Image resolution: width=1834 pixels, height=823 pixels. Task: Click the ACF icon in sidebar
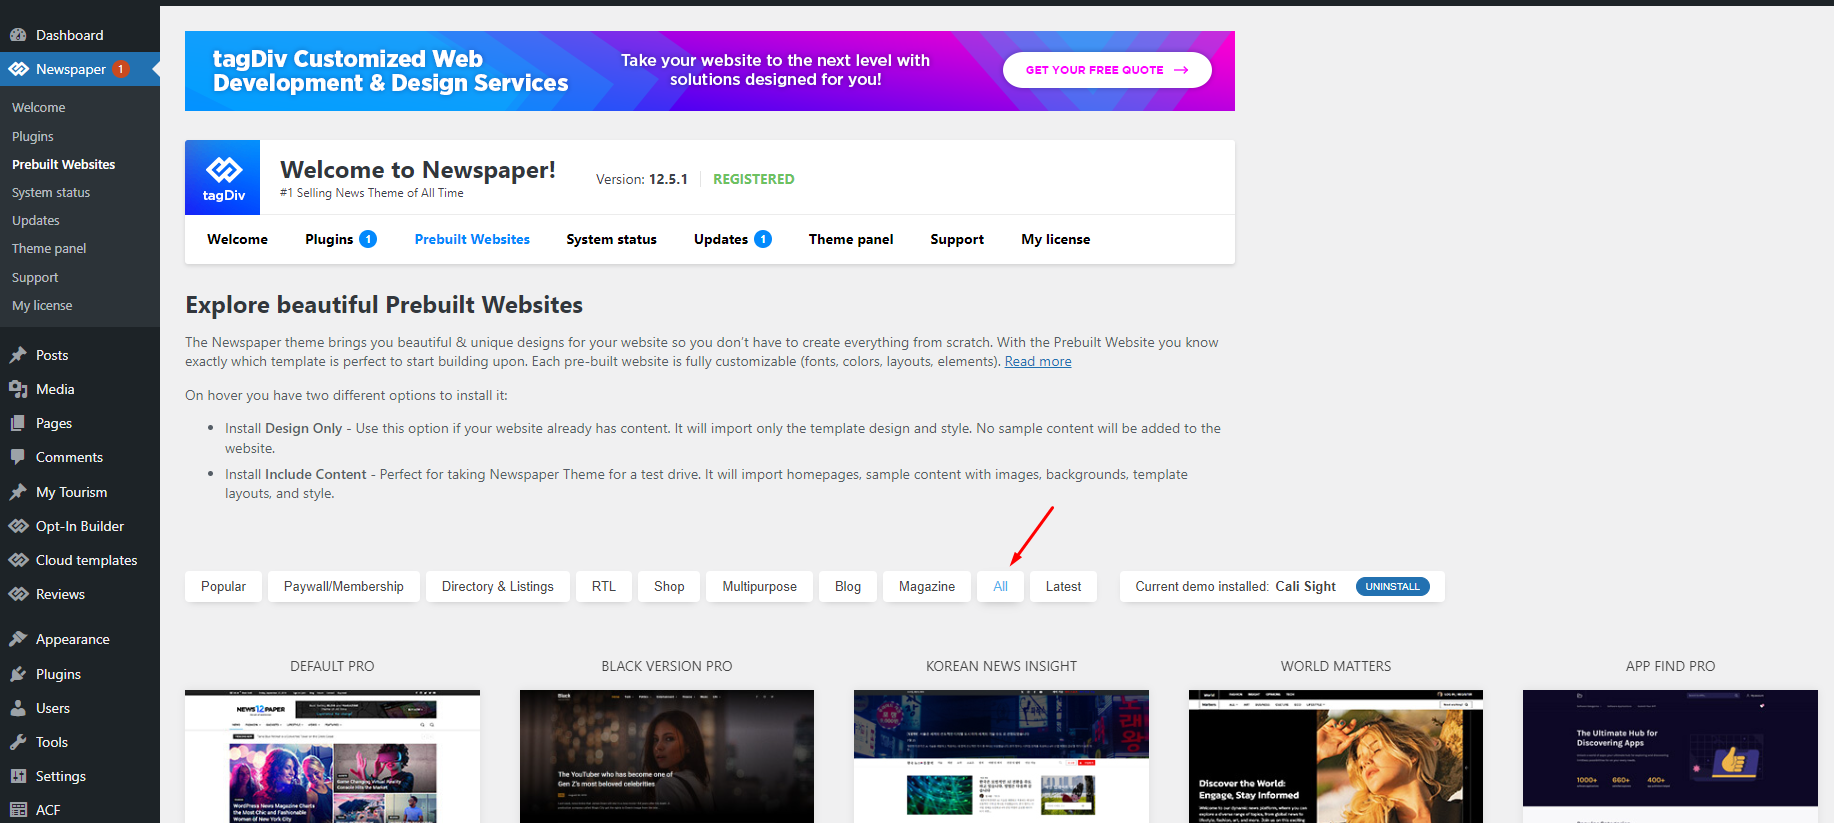(x=18, y=810)
